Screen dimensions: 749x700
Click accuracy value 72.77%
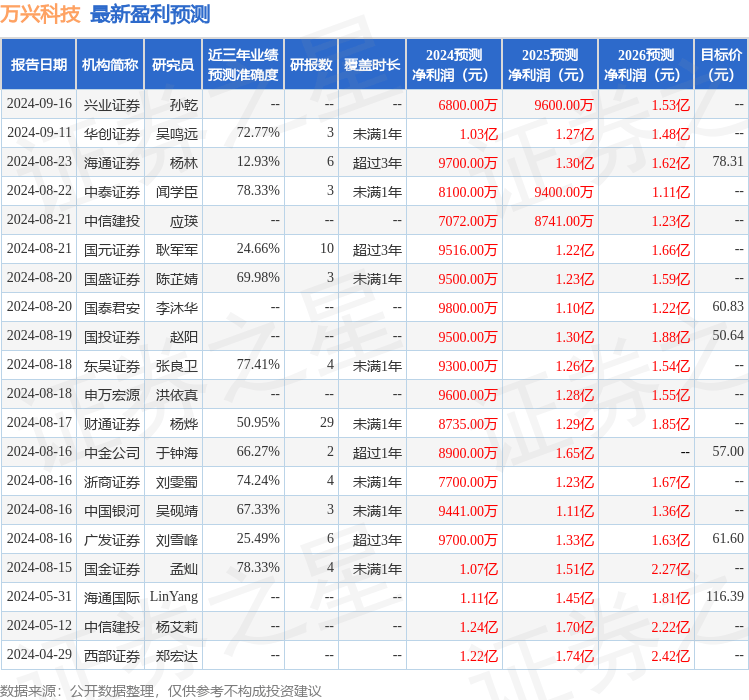click(x=258, y=132)
